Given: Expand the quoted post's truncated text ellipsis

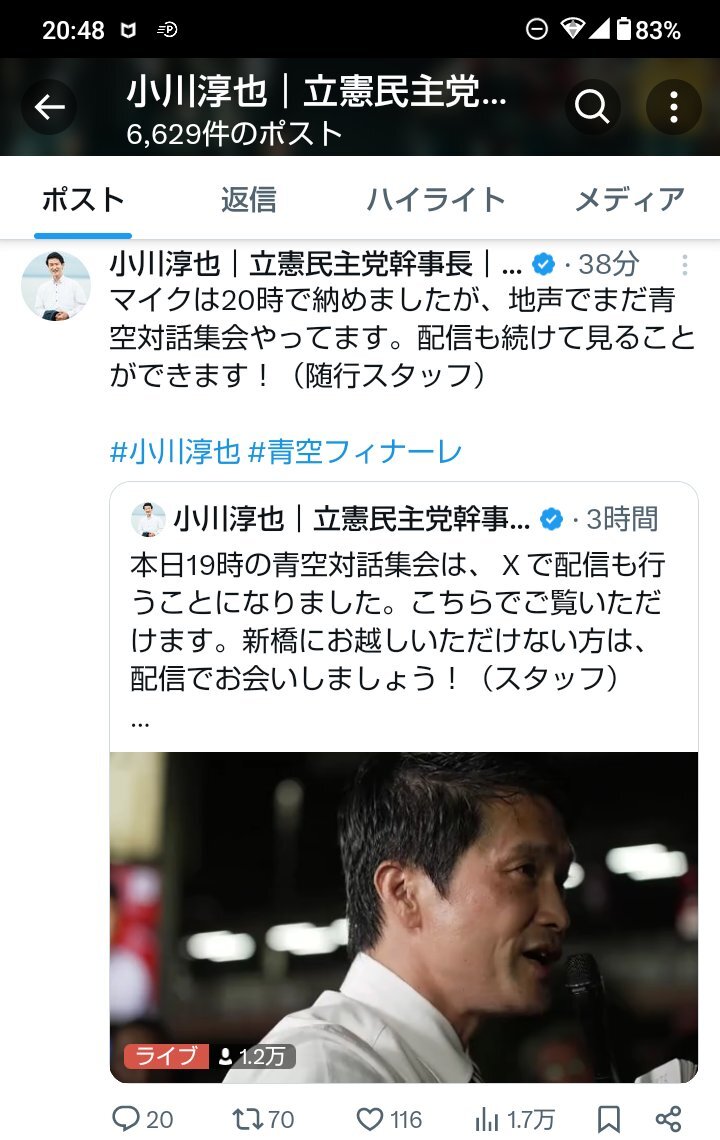Looking at the screenshot, I should pos(140,722).
